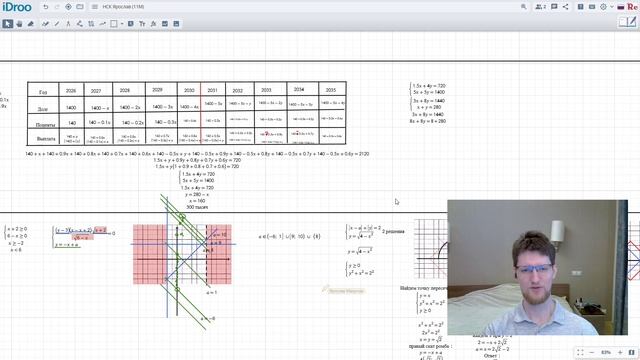Viewport: 640px width, 360px height.
Task: Select the coordinate axes tool
Action: tap(91, 24)
